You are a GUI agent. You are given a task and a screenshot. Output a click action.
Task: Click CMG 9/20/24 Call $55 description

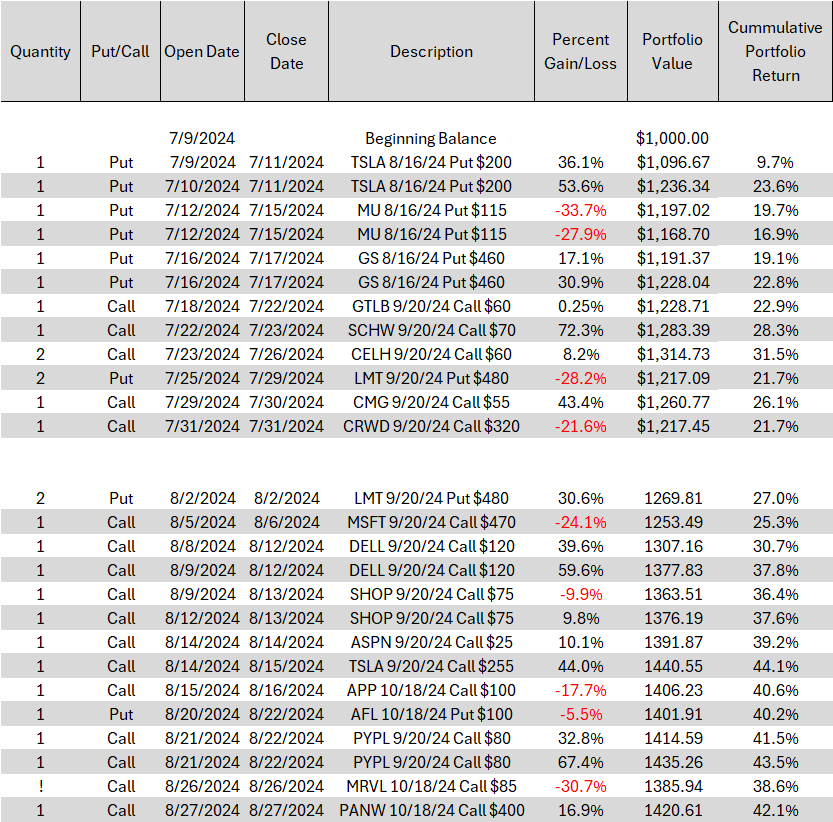pos(431,402)
